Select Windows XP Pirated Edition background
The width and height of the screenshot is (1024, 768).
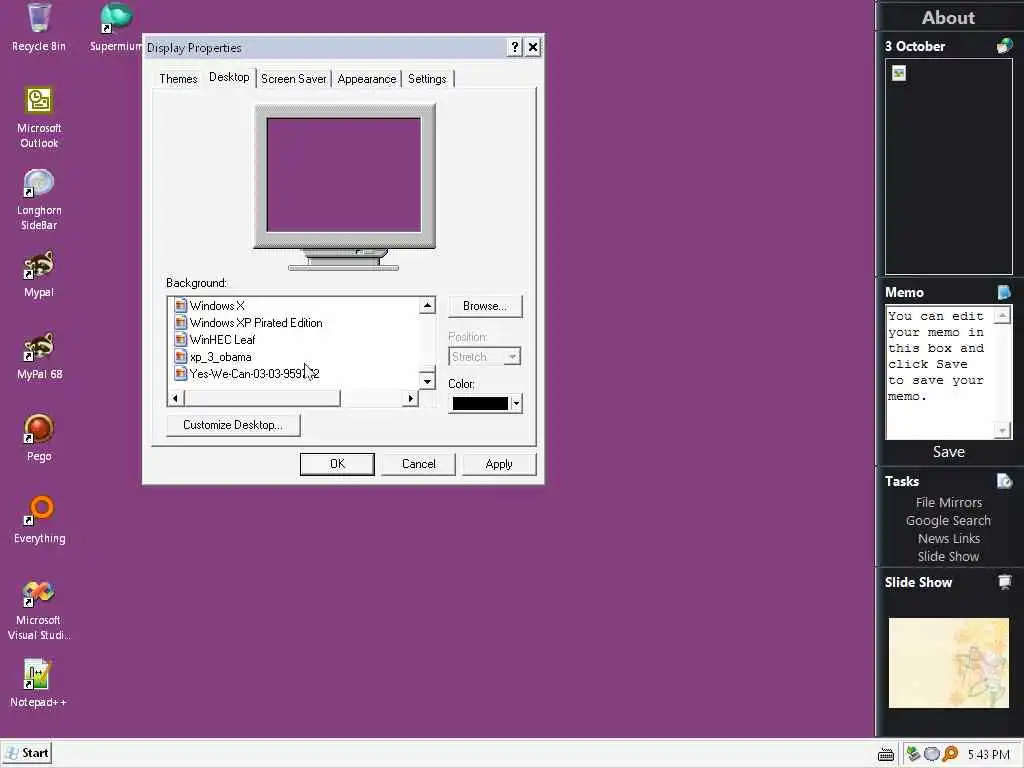[255, 323]
